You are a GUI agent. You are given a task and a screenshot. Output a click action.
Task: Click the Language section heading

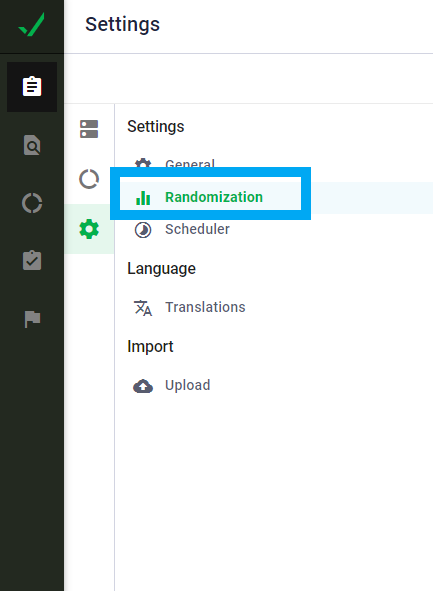tap(161, 269)
